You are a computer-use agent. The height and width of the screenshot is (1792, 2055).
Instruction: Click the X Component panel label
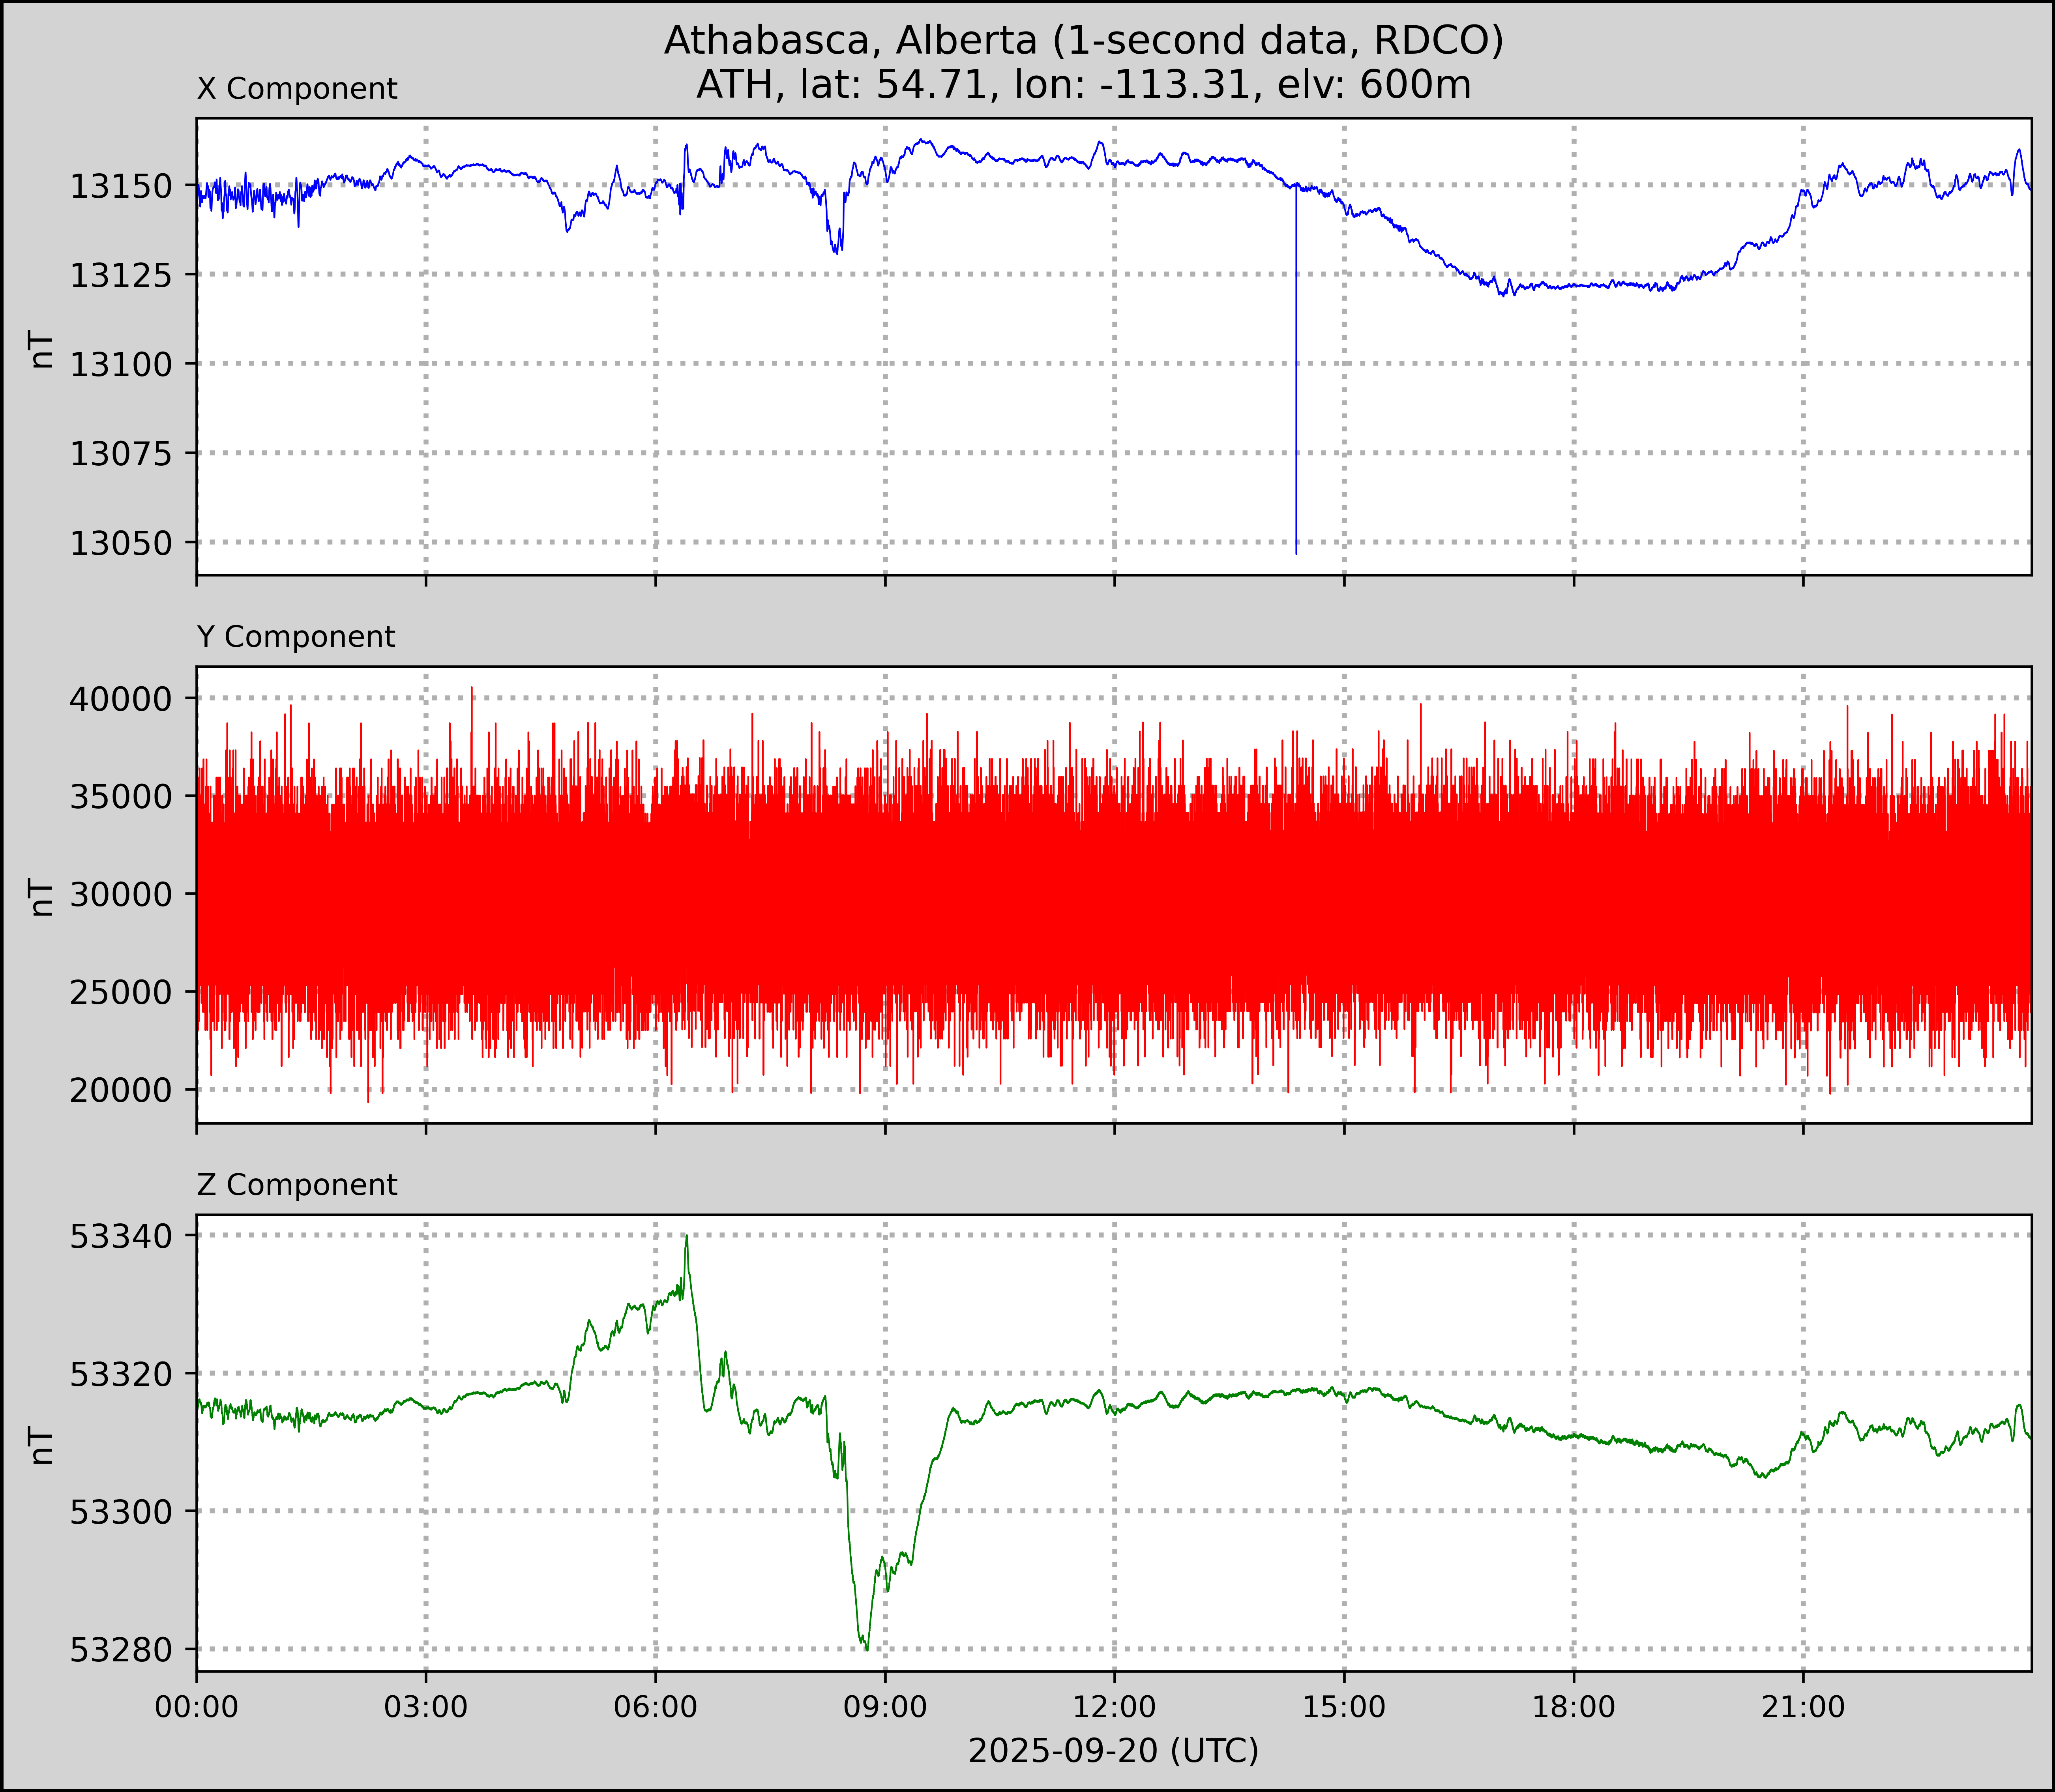(x=297, y=89)
